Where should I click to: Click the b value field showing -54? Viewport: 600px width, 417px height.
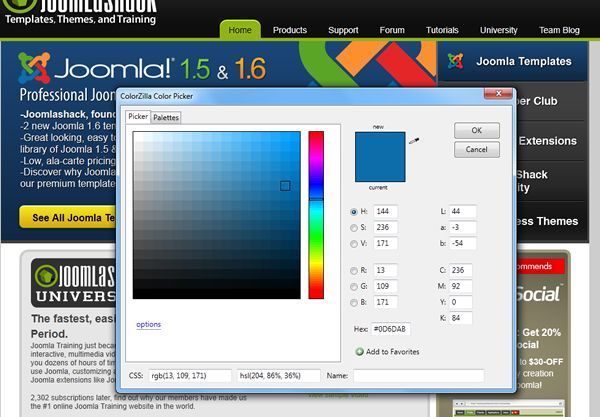point(462,243)
